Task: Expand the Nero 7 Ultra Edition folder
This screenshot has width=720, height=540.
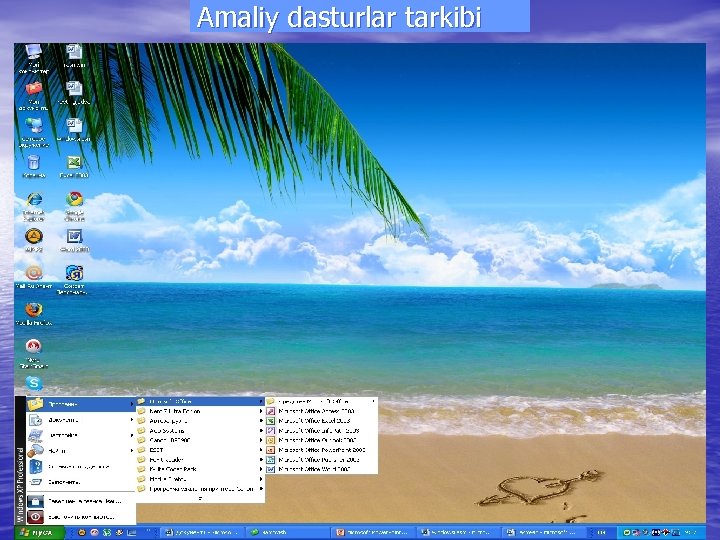Action: 201,411
